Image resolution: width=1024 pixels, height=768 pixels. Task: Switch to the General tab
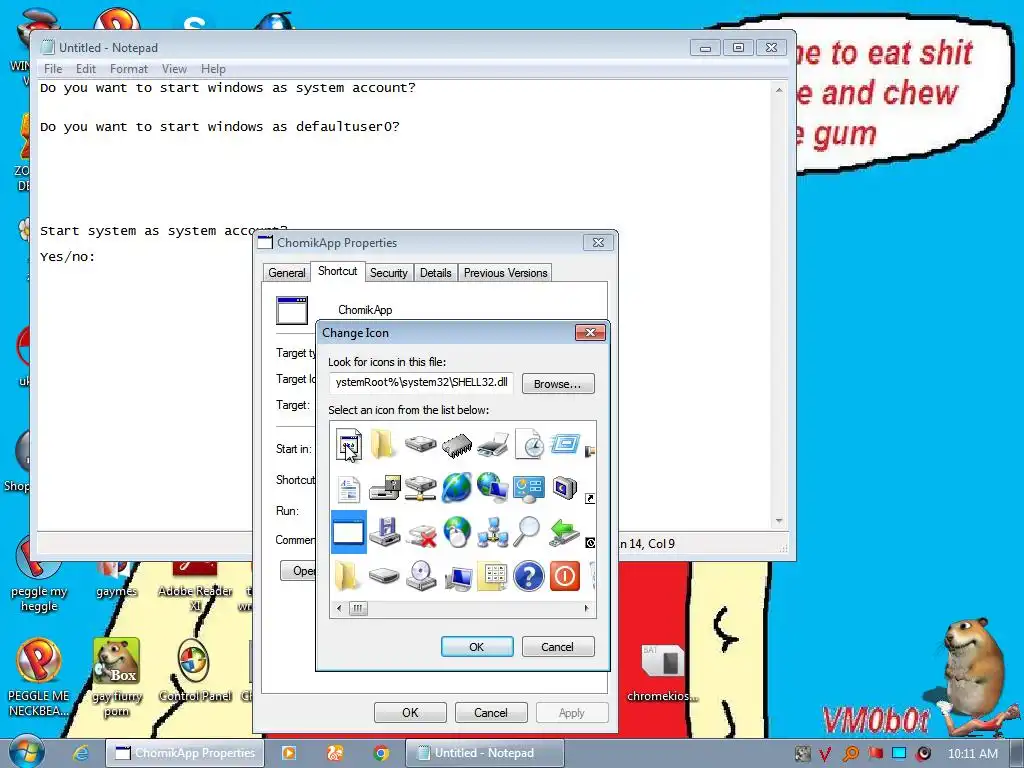287,273
